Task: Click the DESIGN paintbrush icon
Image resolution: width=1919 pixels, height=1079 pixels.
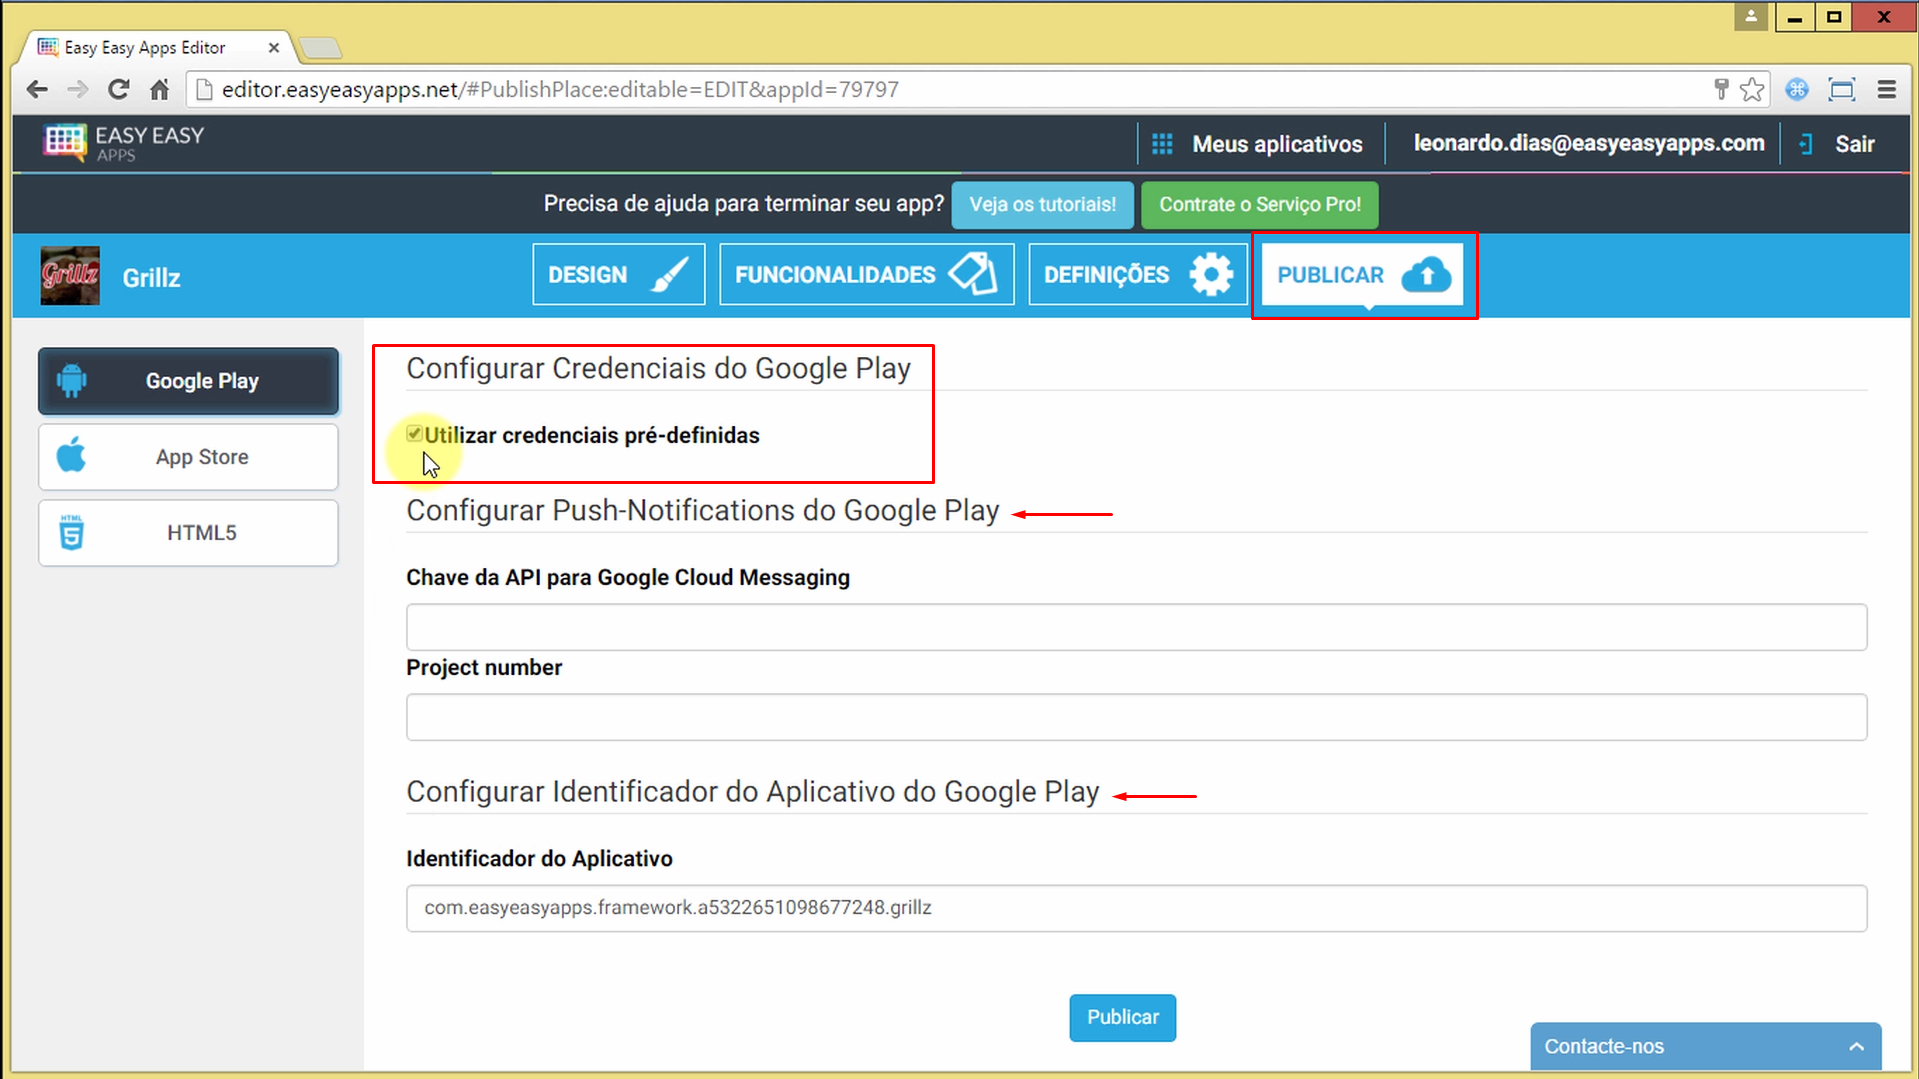Action: pyautogui.click(x=672, y=273)
